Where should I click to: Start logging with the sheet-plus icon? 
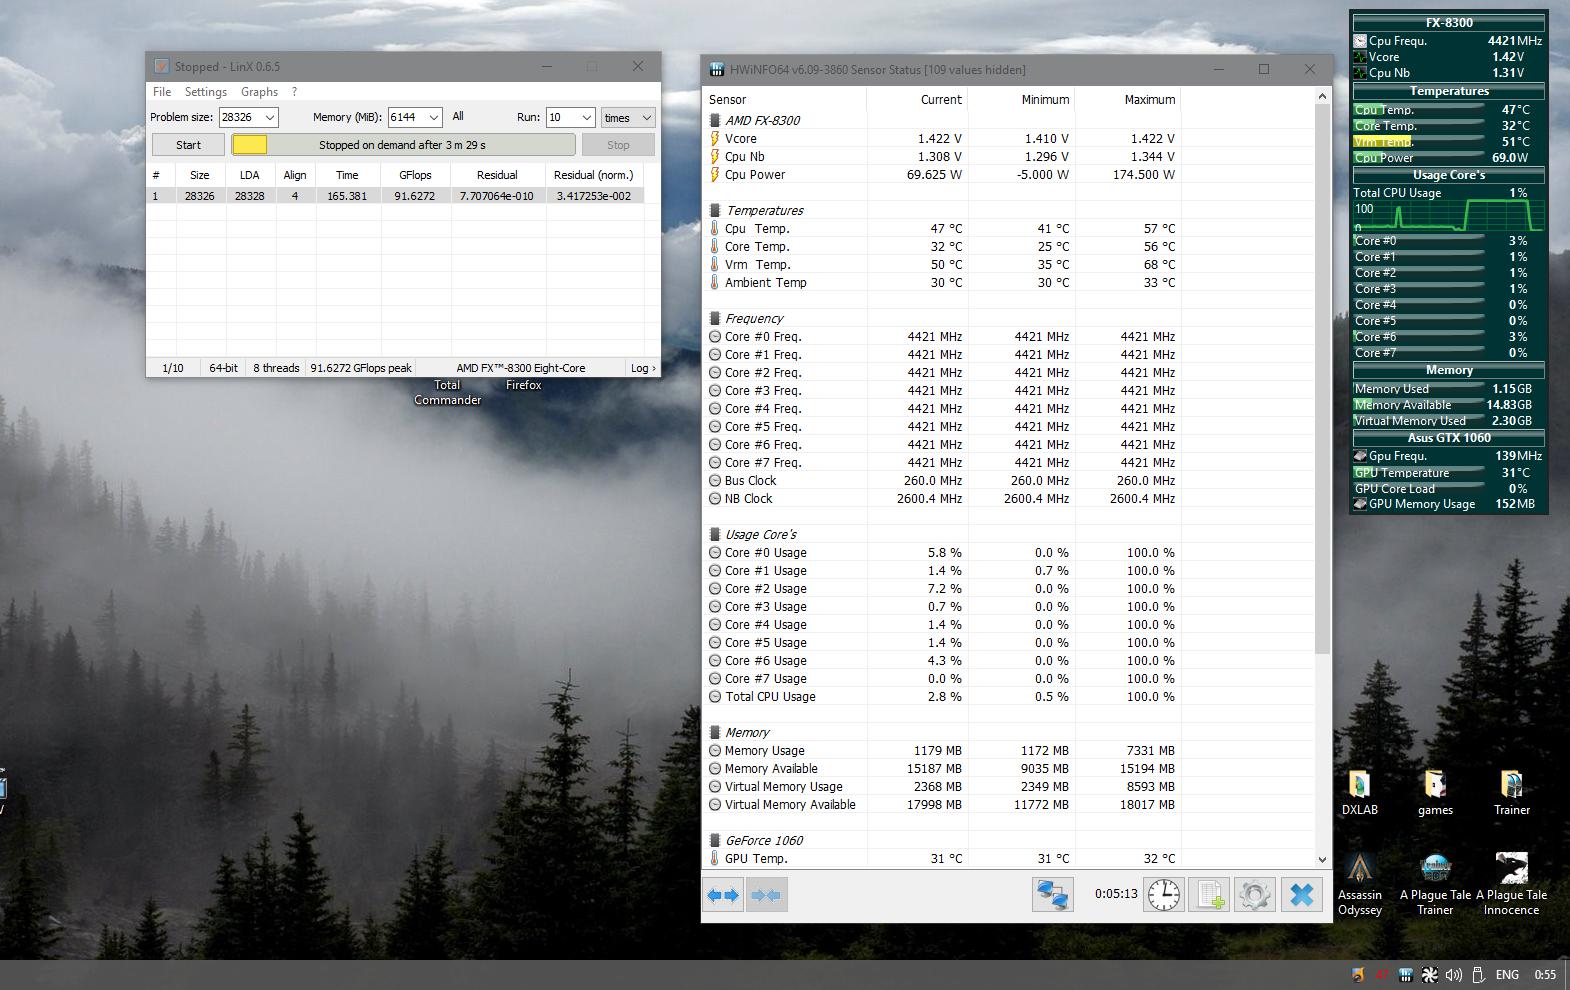pyautogui.click(x=1209, y=895)
